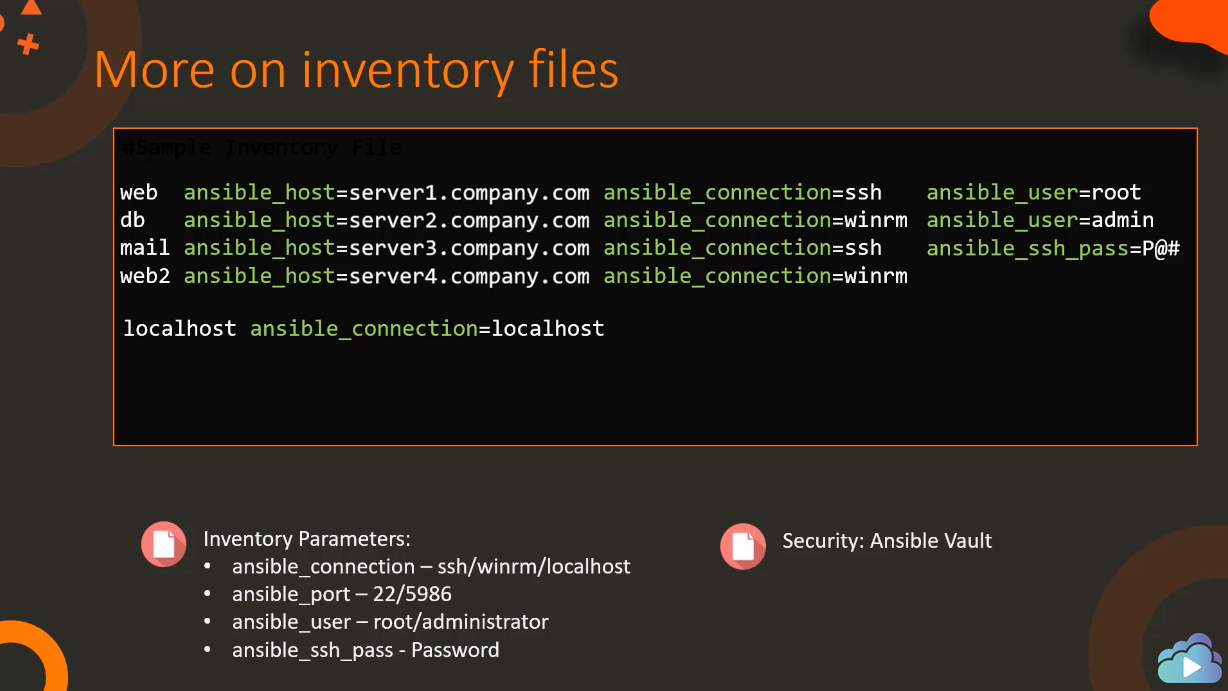The height and width of the screenshot is (691, 1228).
Task: Click the 'db' host alias
Action: pos(133,221)
